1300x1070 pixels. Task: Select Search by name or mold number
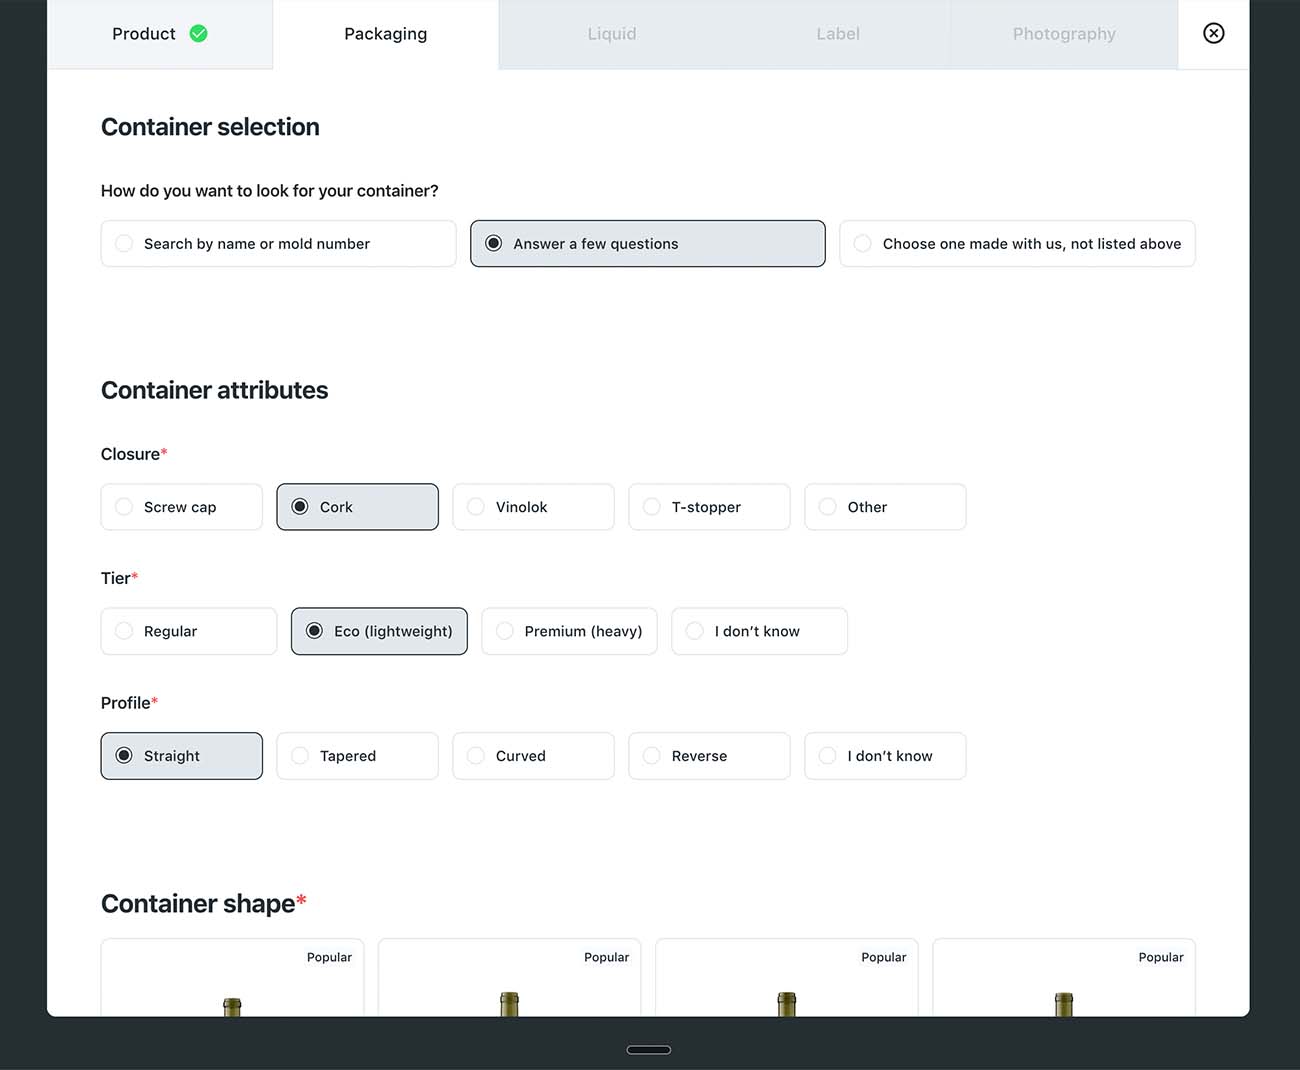pyautogui.click(x=278, y=244)
